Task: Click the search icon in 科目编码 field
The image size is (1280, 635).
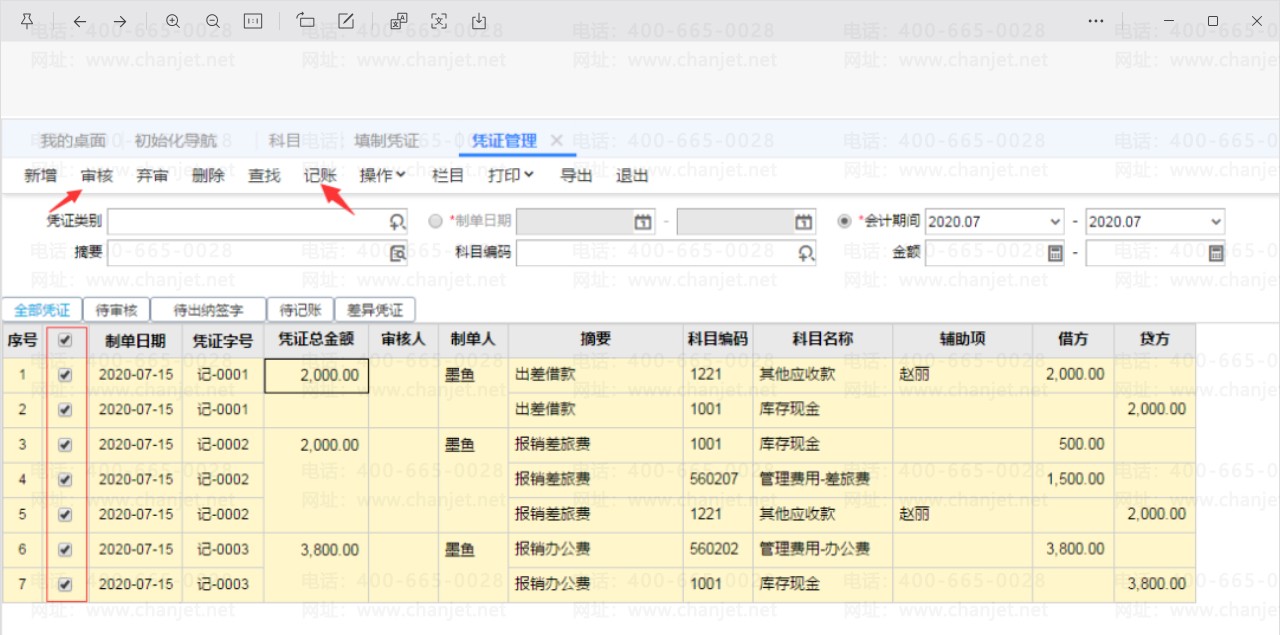Action: [806, 253]
